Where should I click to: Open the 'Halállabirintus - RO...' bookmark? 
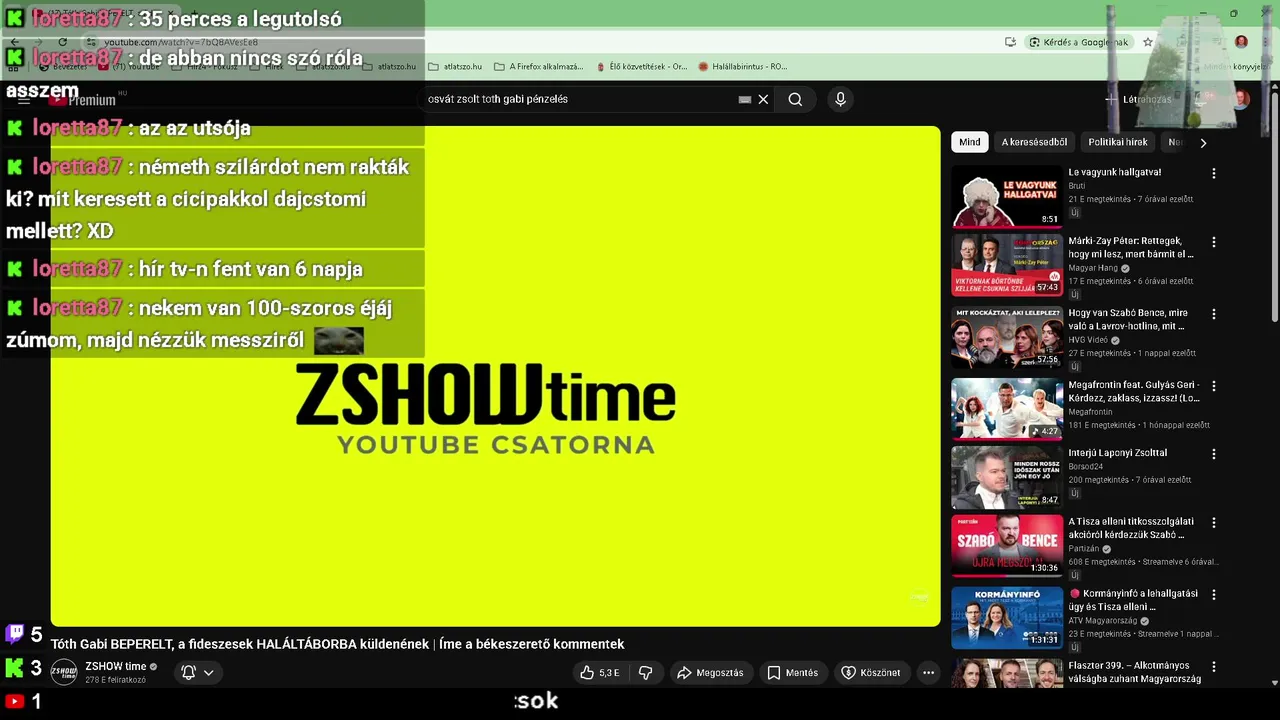tap(743, 67)
